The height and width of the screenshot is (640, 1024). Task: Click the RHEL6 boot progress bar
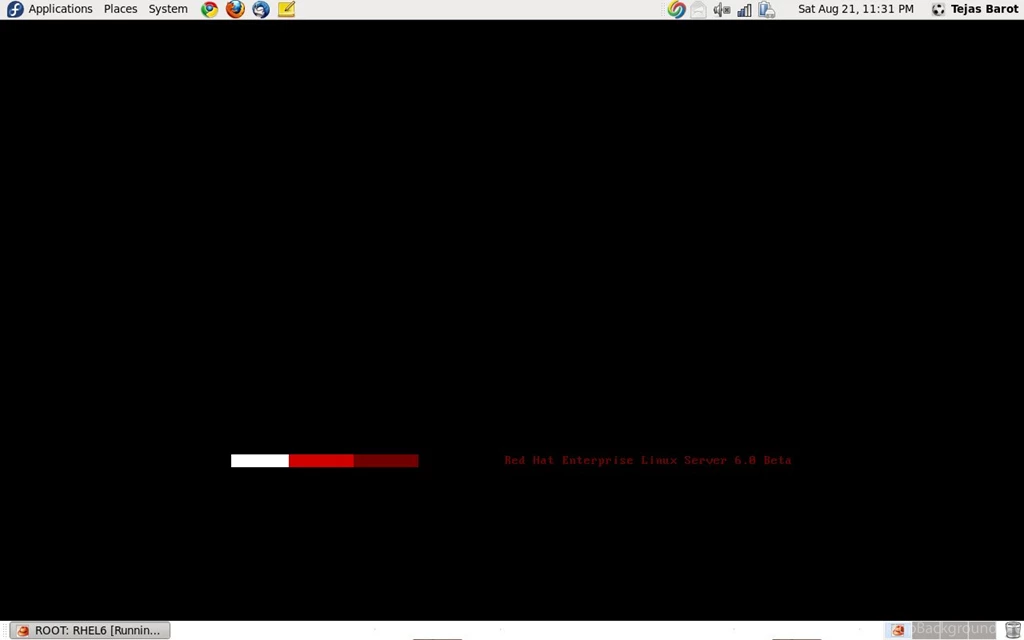click(x=324, y=460)
